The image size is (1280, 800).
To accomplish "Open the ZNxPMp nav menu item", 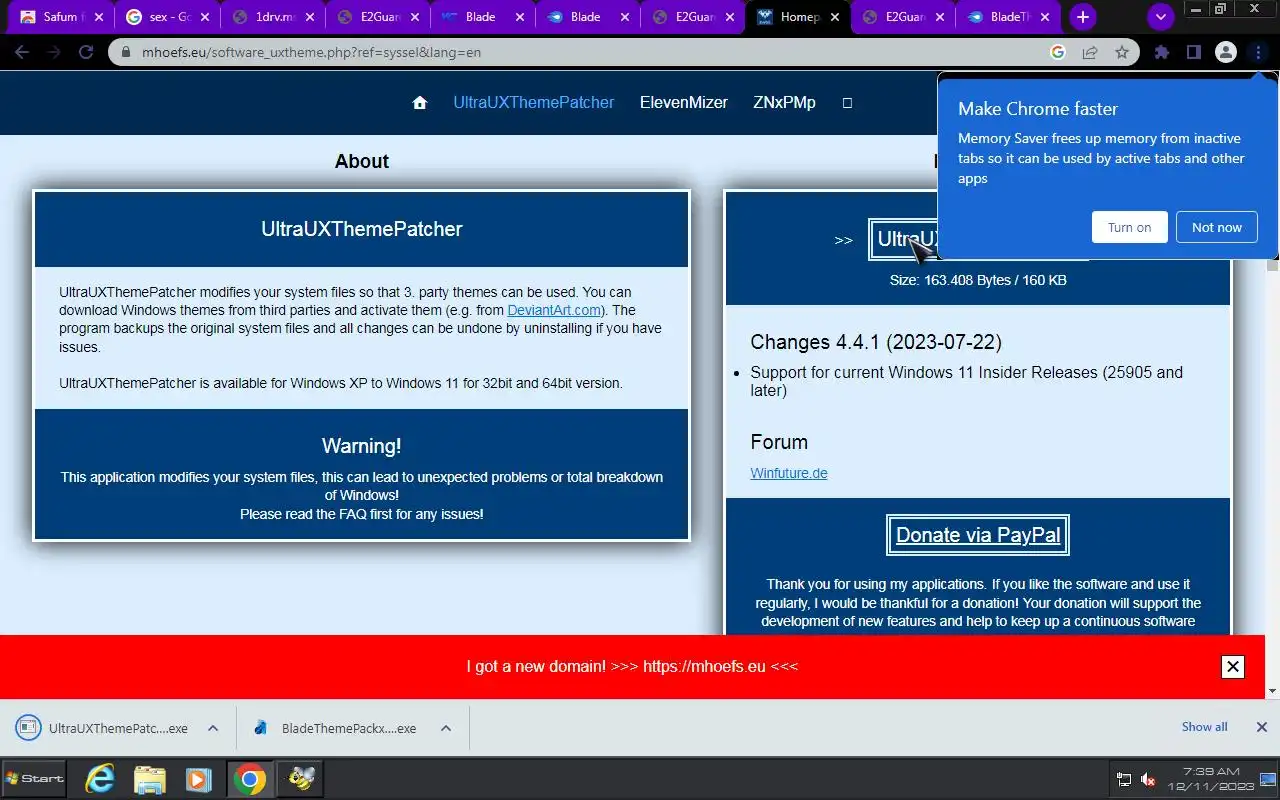I will pyautogui.click(x=784, y=102).
